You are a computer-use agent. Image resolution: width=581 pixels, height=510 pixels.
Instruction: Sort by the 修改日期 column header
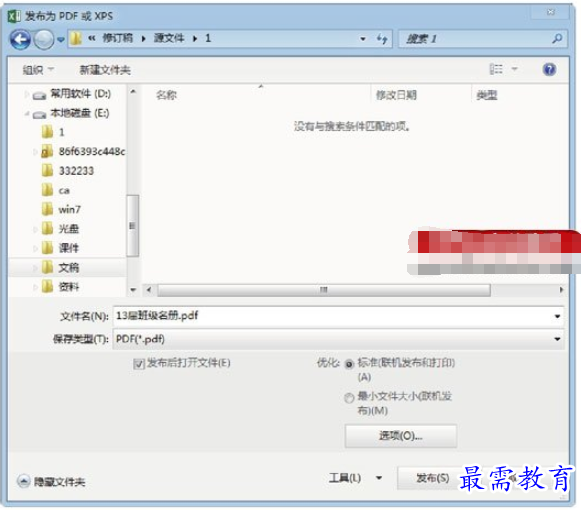pos(396,95)
